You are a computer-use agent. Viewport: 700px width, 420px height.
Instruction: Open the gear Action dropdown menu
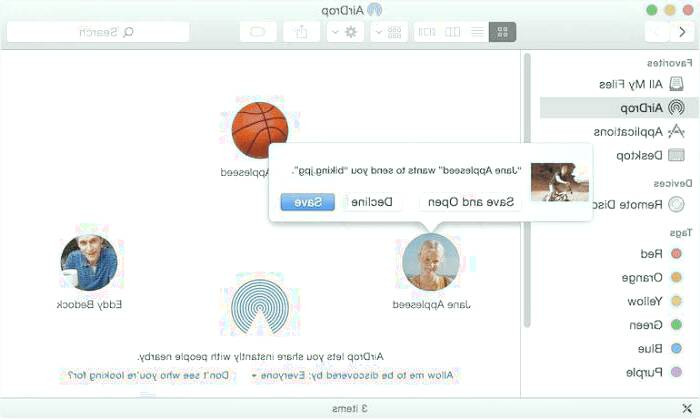point(345,32)
